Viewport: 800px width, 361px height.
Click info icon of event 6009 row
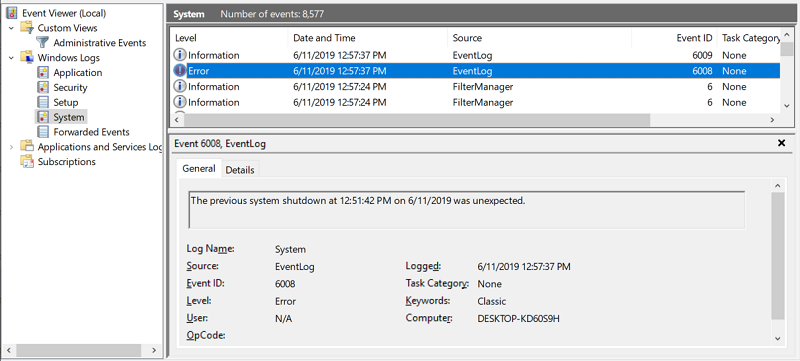[180, 55]
